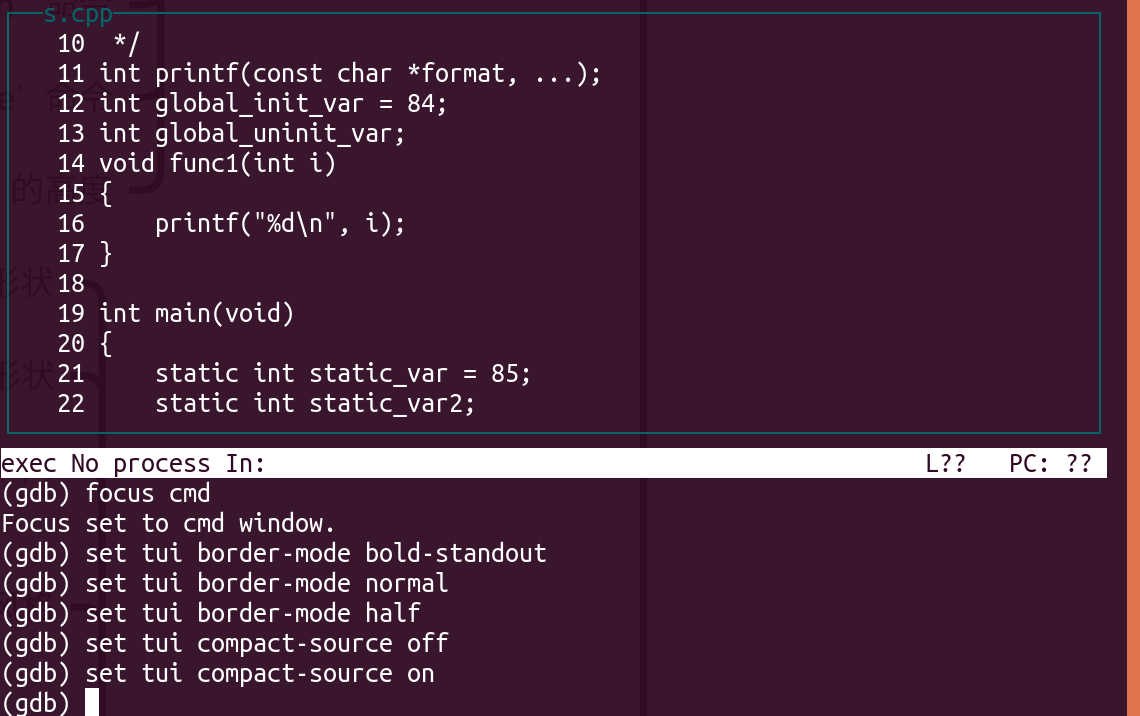Click line 21 static_var initialization
This screenshot has height=716, width=1140.
(x=343, y=374)
